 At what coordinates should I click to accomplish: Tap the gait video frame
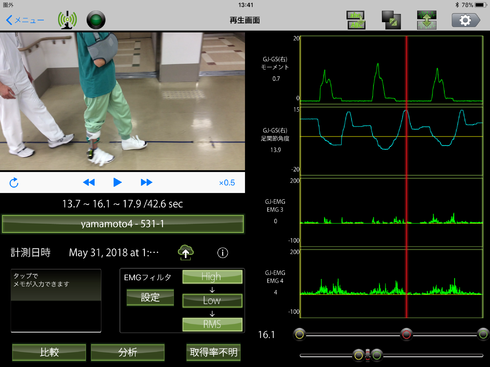point(122,101)
